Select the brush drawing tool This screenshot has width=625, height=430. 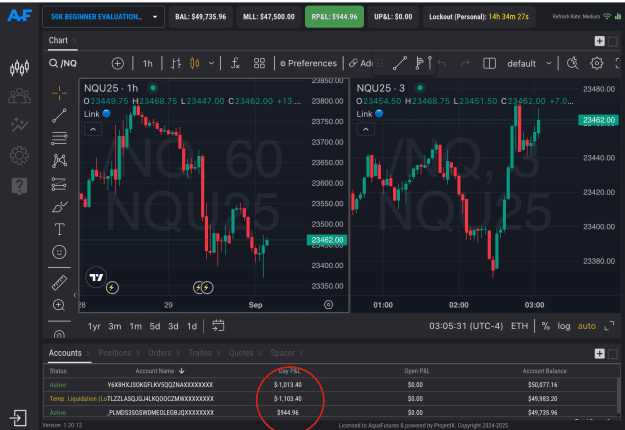coord(59,207)
